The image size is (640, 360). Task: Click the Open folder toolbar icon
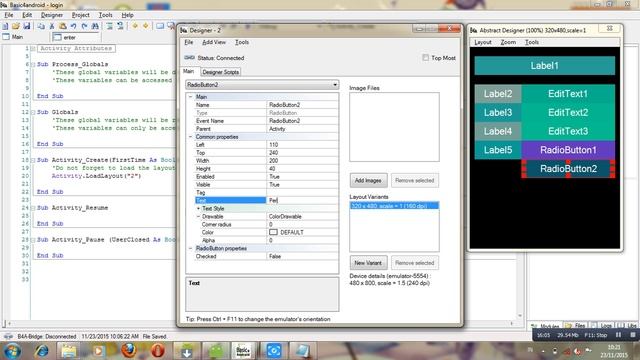tap(16, 26)
